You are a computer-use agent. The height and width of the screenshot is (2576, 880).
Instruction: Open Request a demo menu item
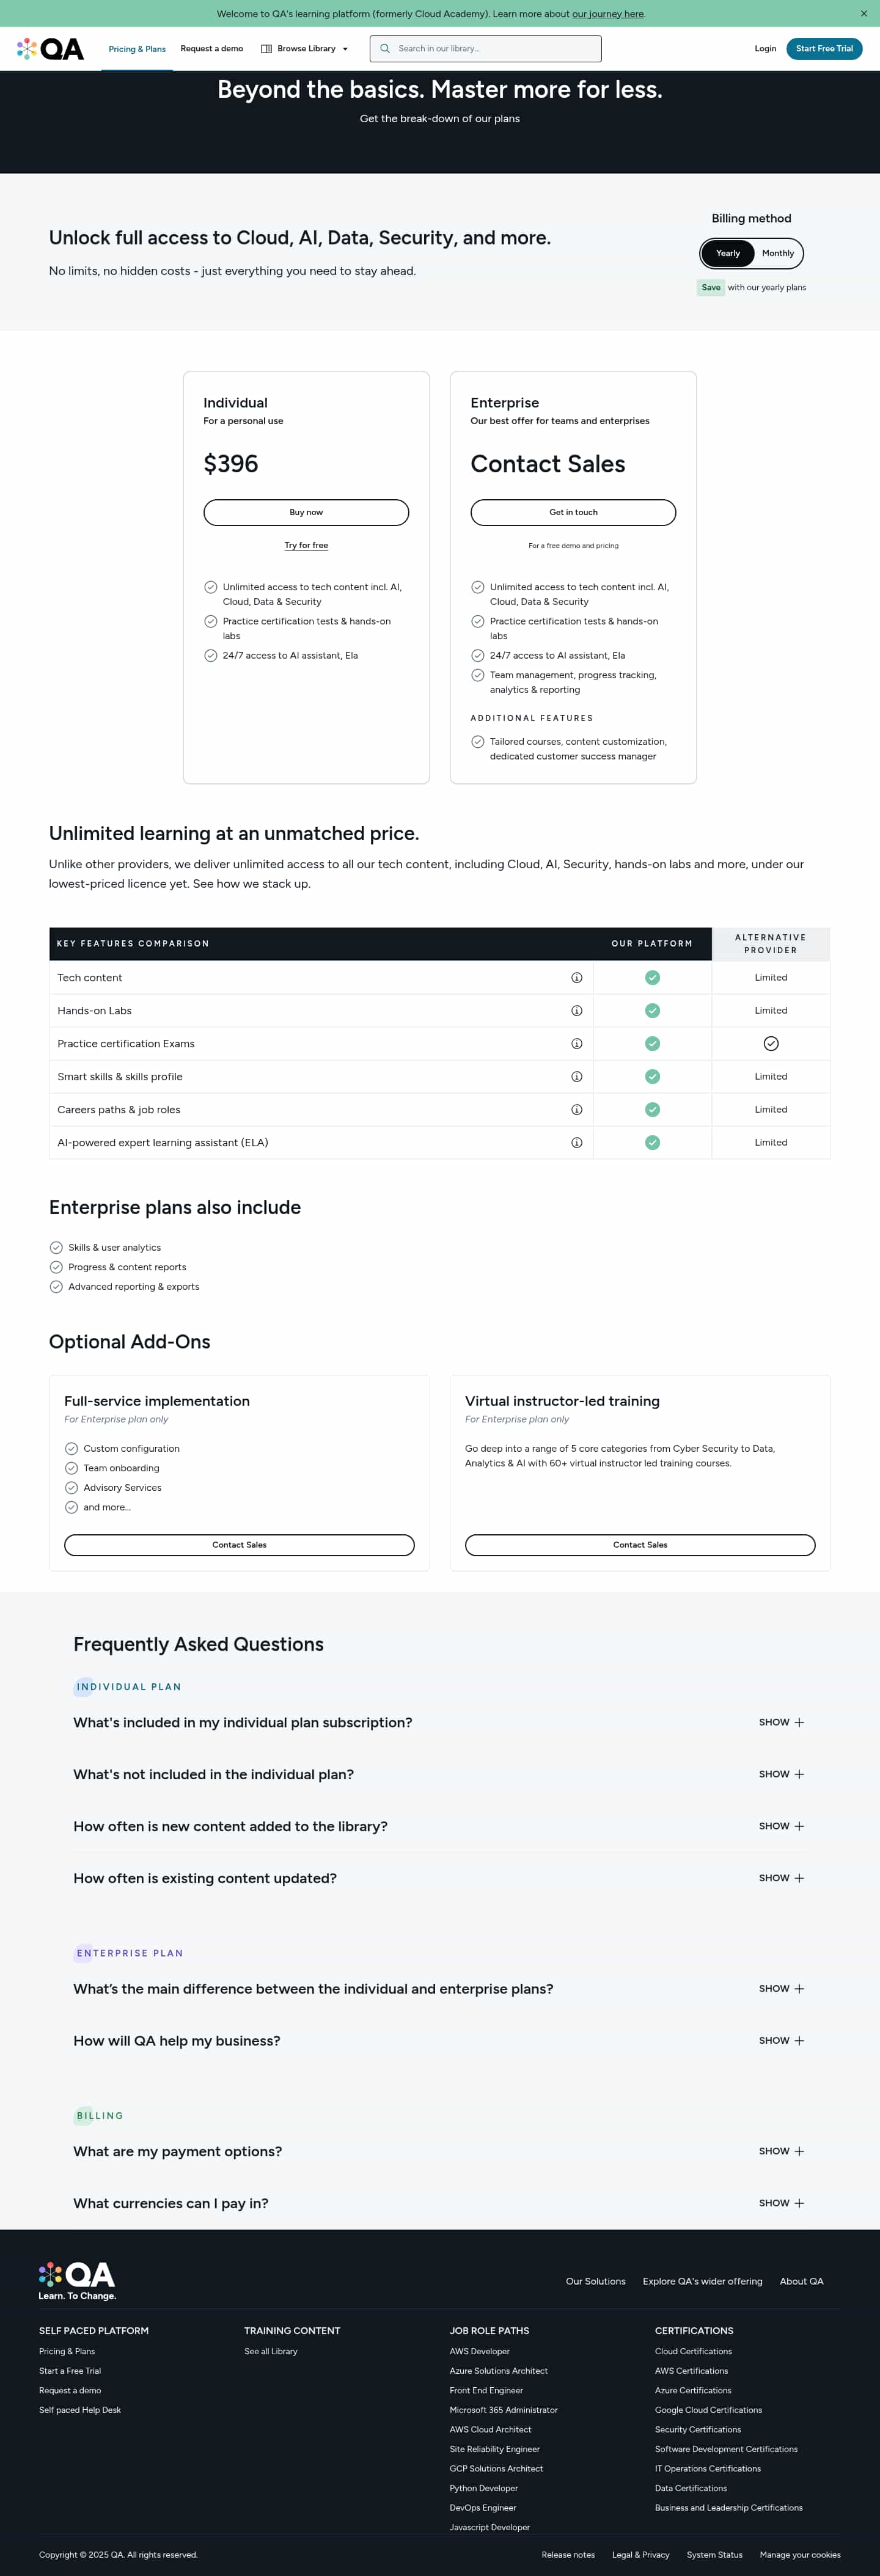coord(212,49)
